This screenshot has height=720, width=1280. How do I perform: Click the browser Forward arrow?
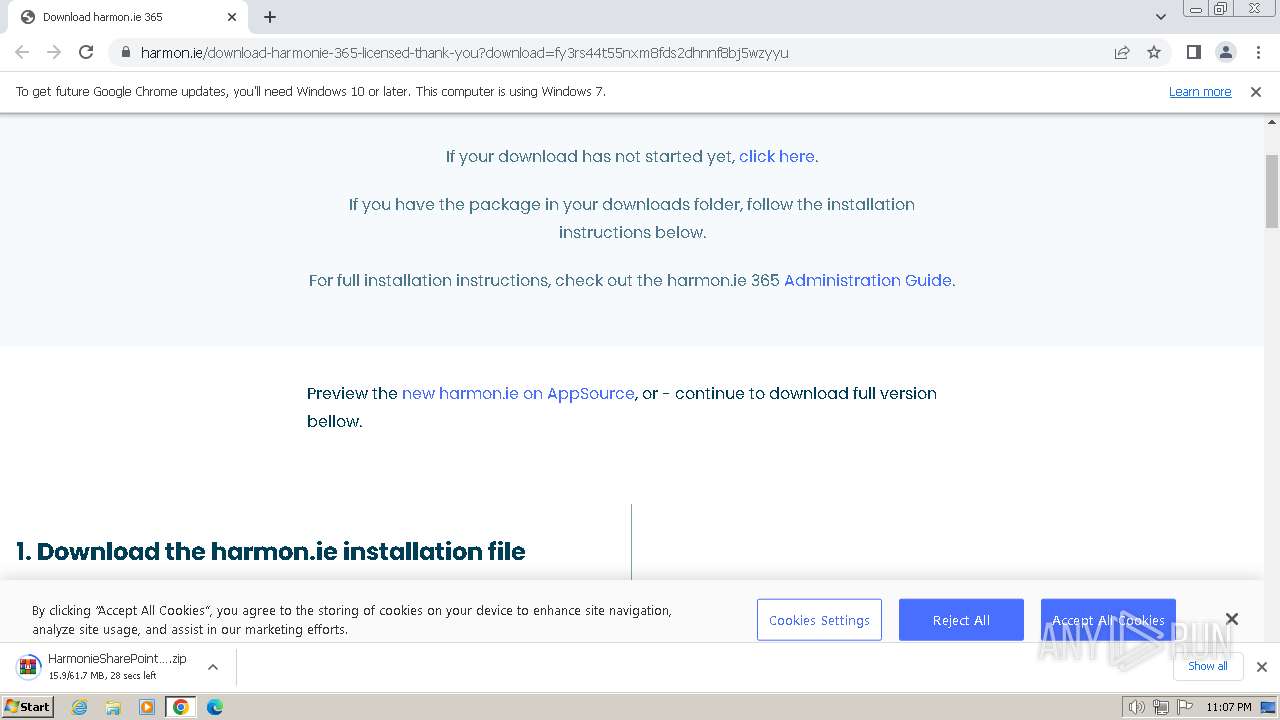(54, 52)
